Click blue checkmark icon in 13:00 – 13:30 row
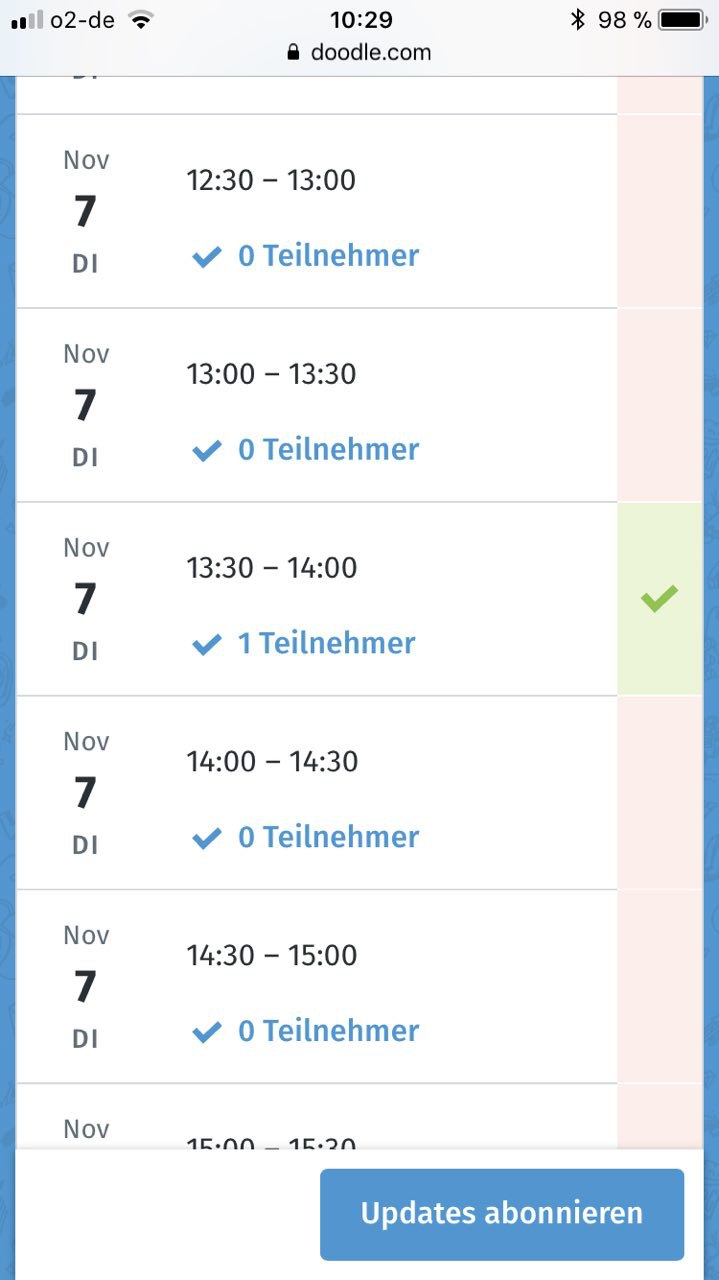719x1280 pixels. 206,451
